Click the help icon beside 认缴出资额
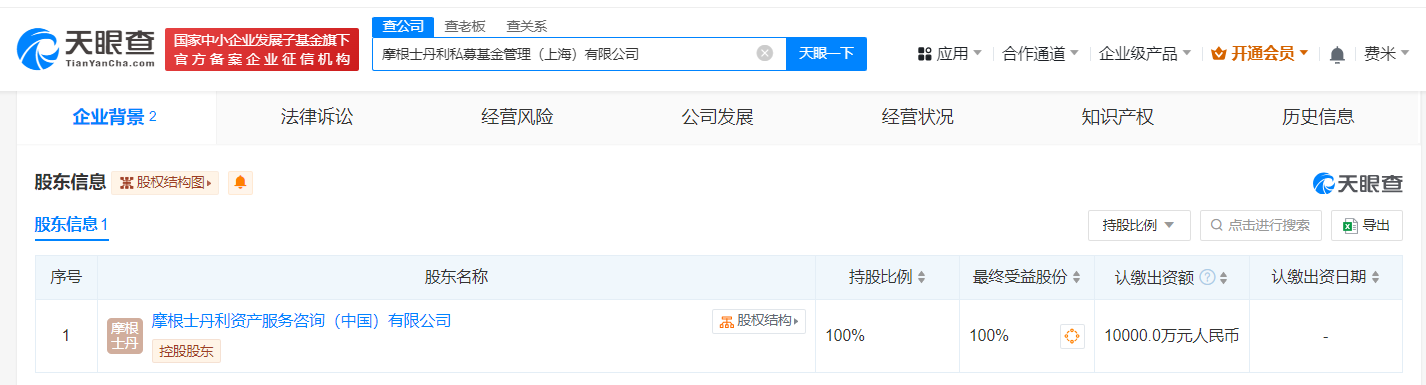Viewport: 1426px width, 385px height. pos(1207,277)
